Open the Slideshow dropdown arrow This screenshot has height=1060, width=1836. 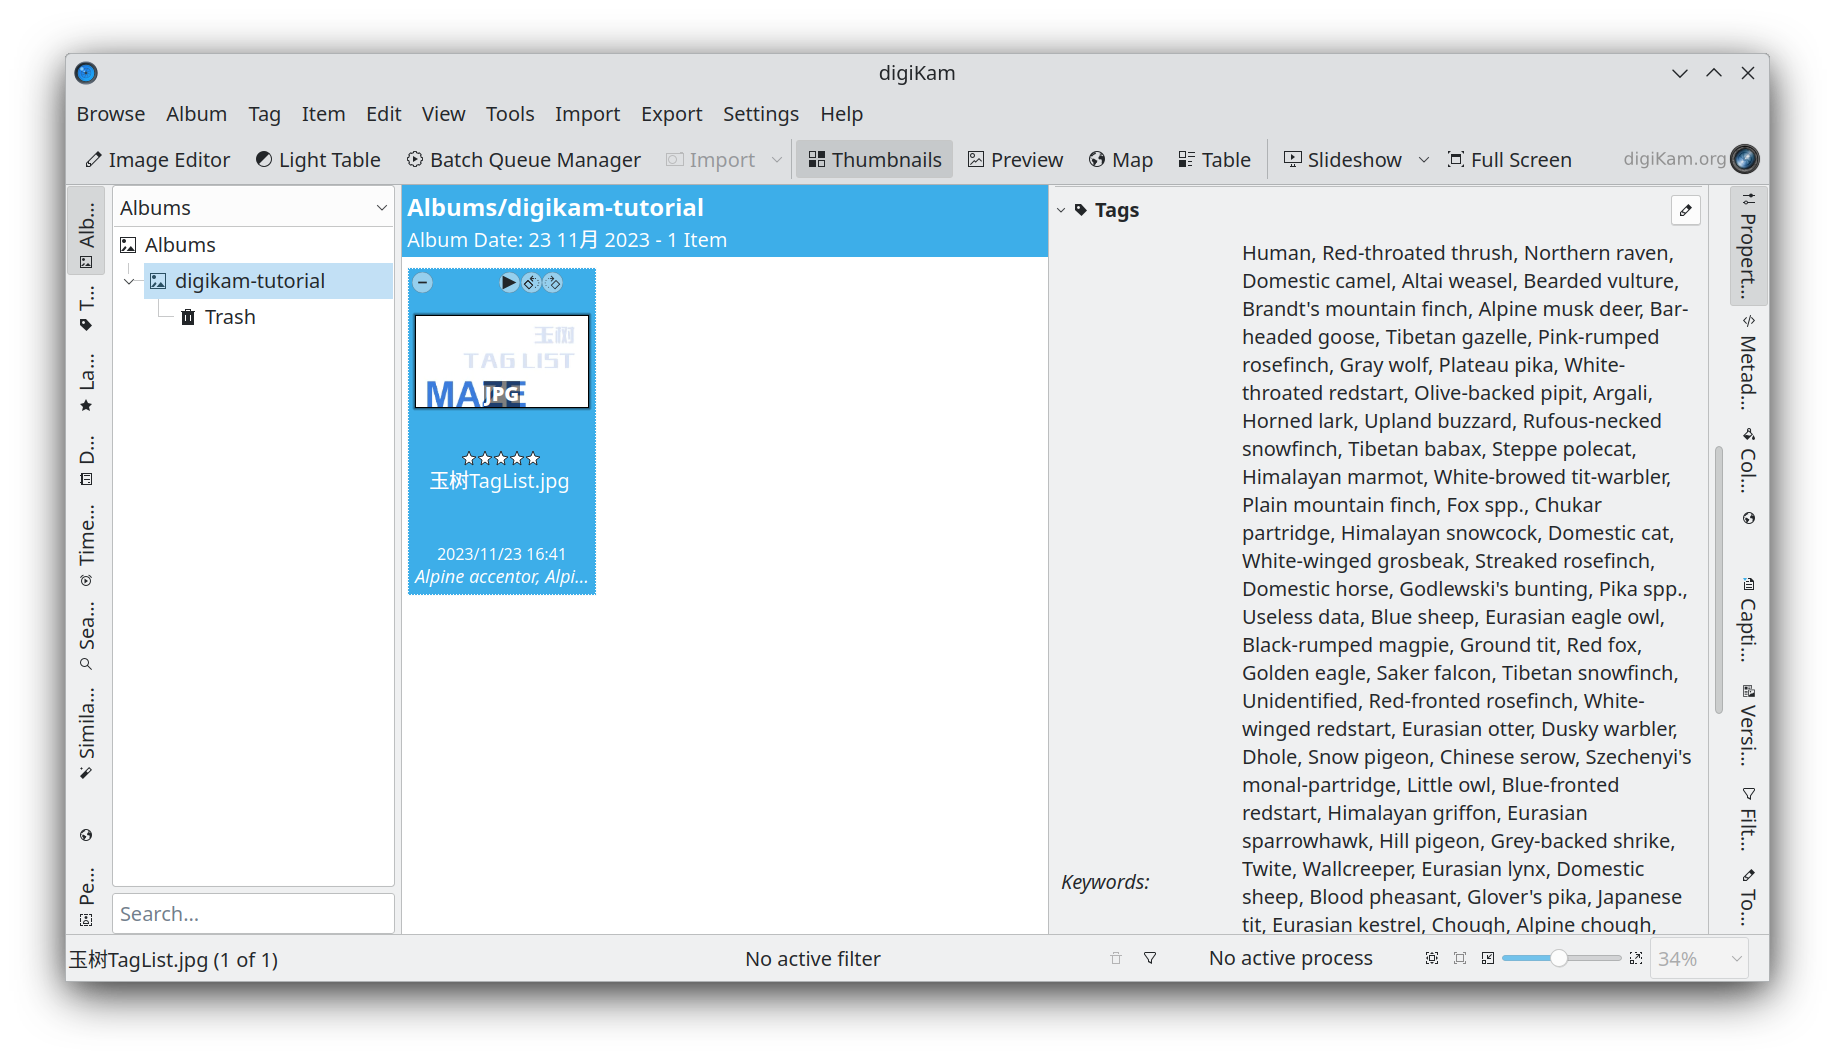point(1424,160)
